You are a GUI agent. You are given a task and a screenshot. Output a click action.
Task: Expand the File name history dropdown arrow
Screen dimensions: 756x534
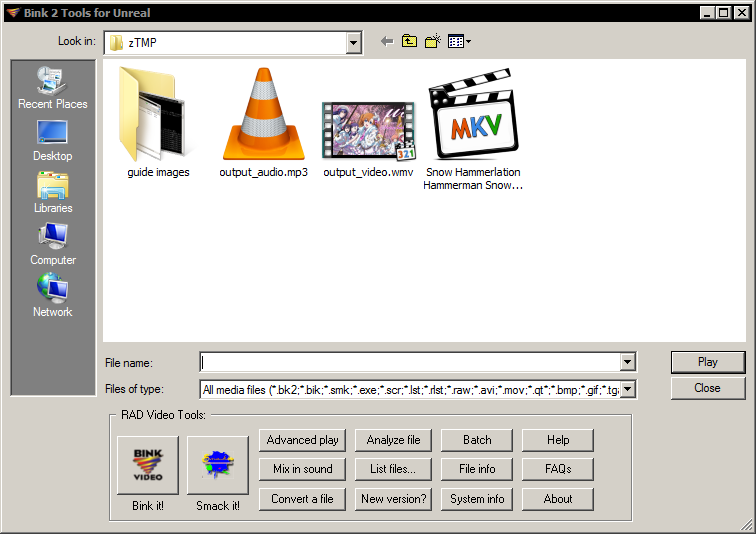(627, 362)
